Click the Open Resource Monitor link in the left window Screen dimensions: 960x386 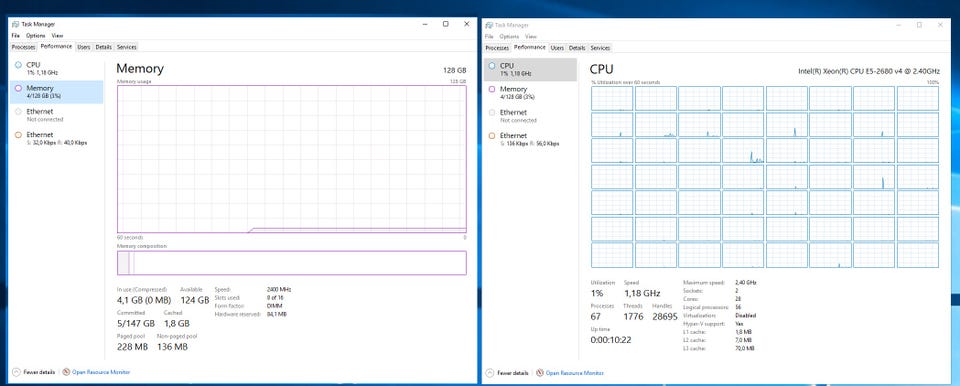tap(101, 372)
